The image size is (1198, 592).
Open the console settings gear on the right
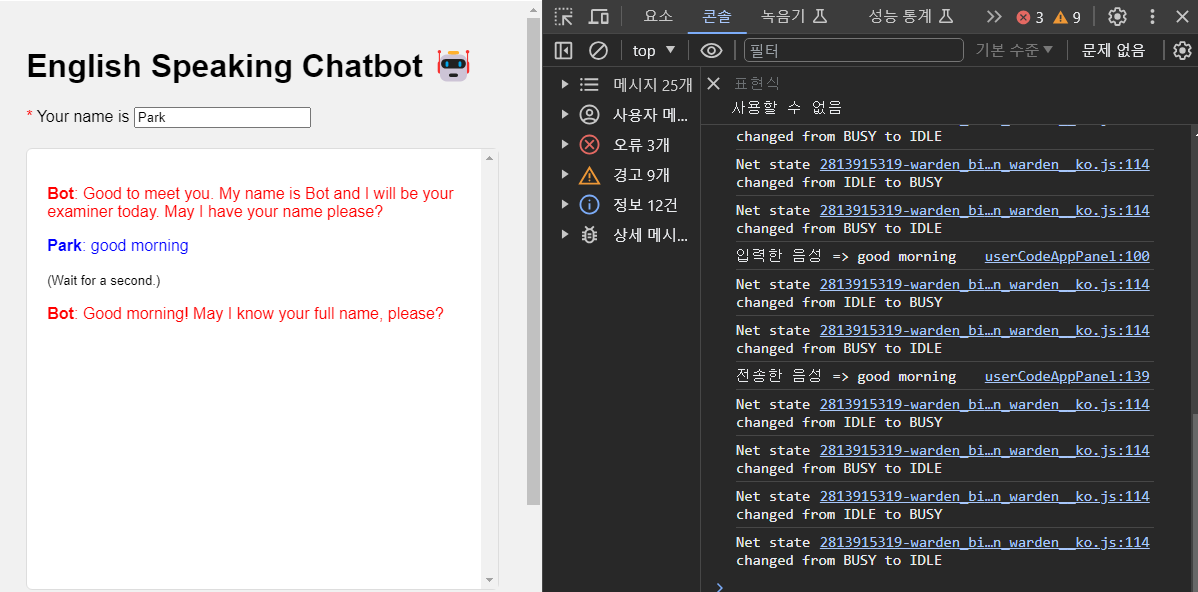coord(1182,50)
